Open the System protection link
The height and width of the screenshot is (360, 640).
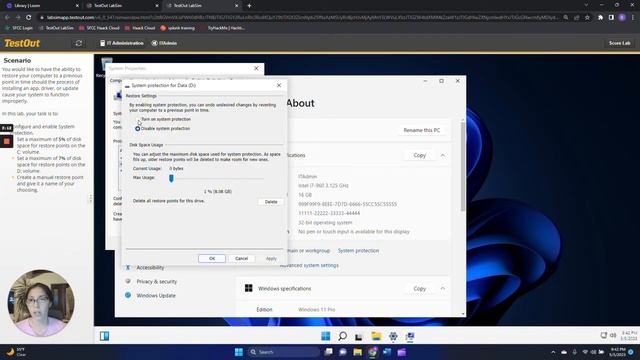[x=358, y=251]
